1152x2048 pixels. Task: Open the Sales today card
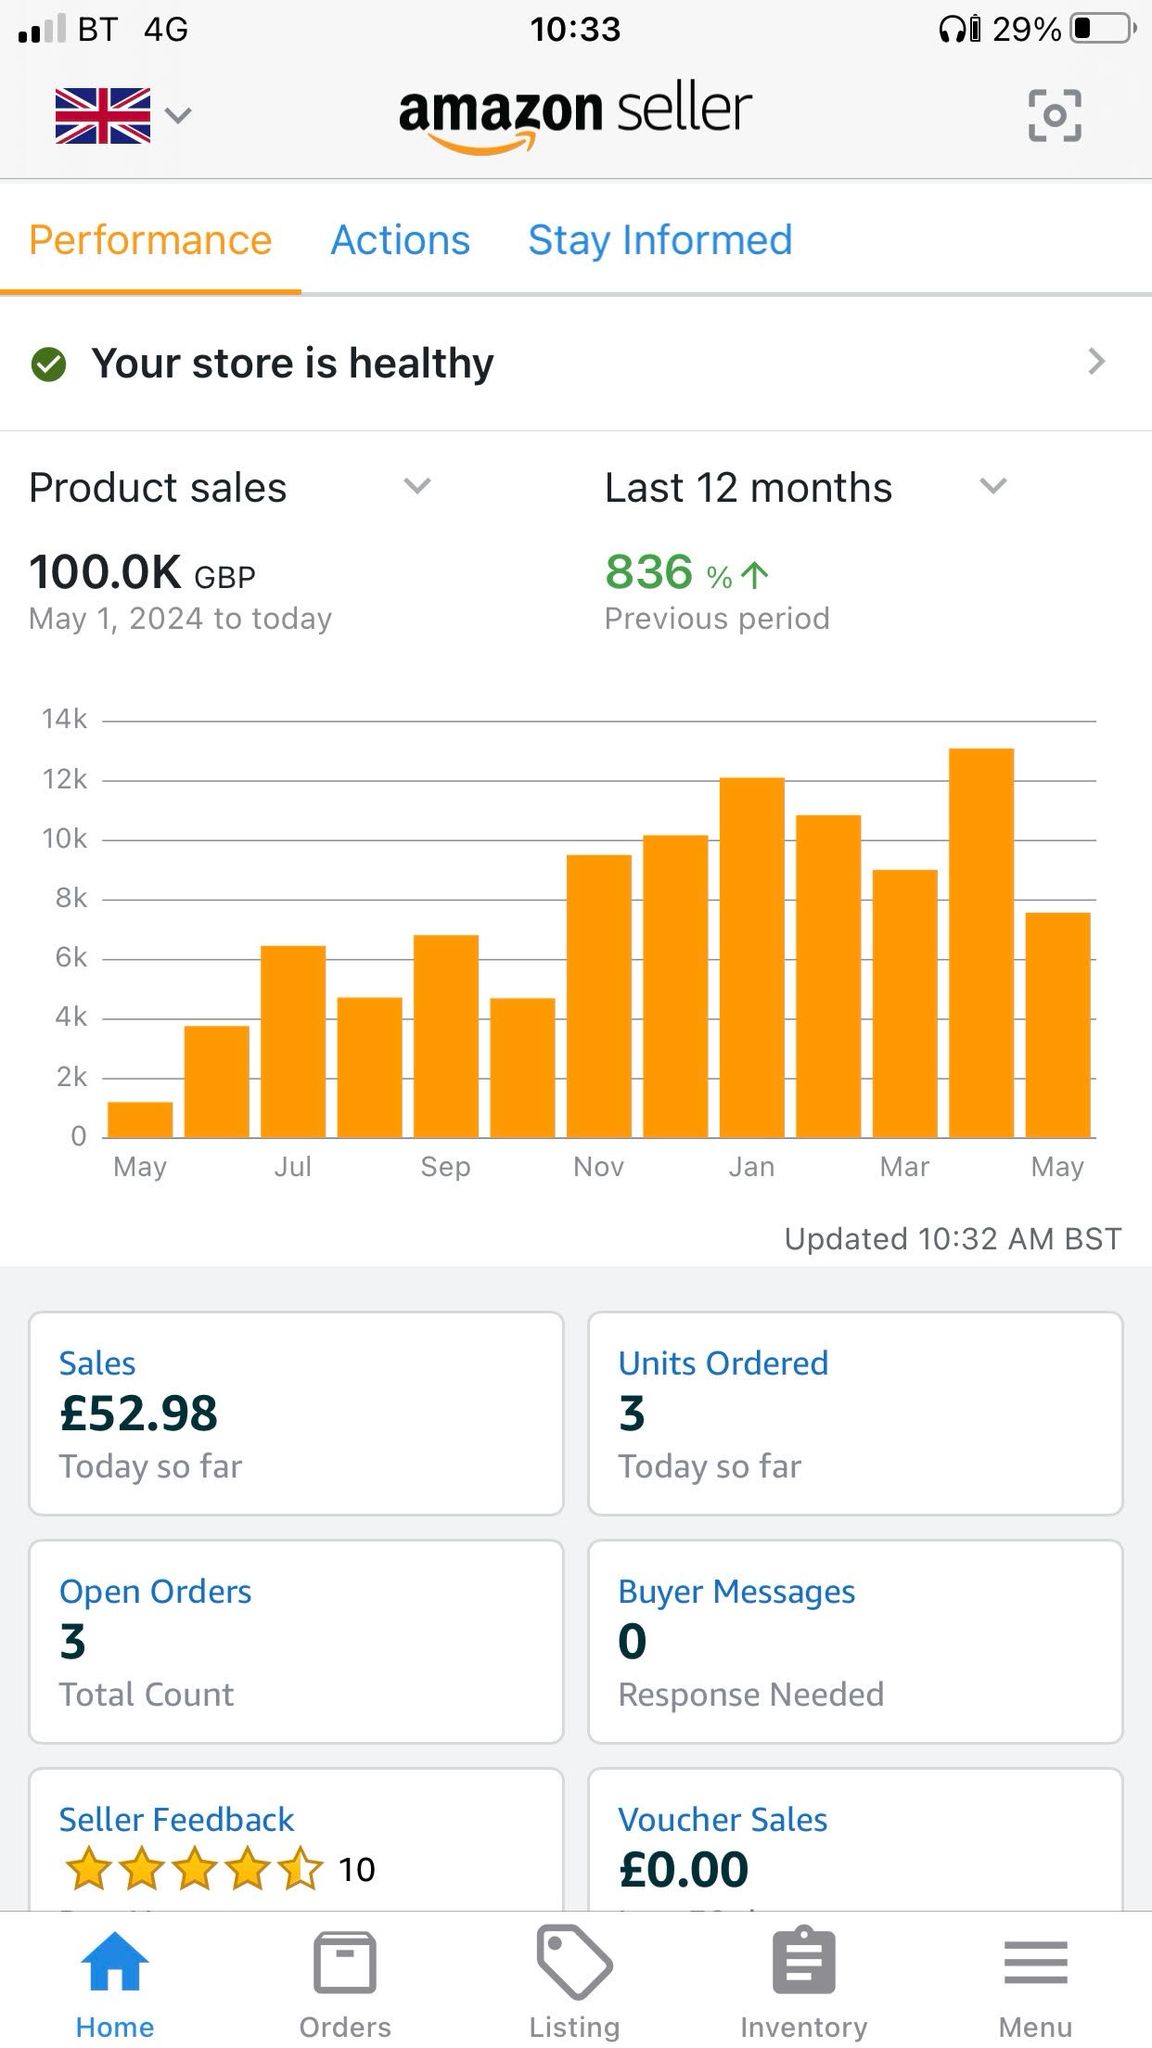click(296, 1413)
